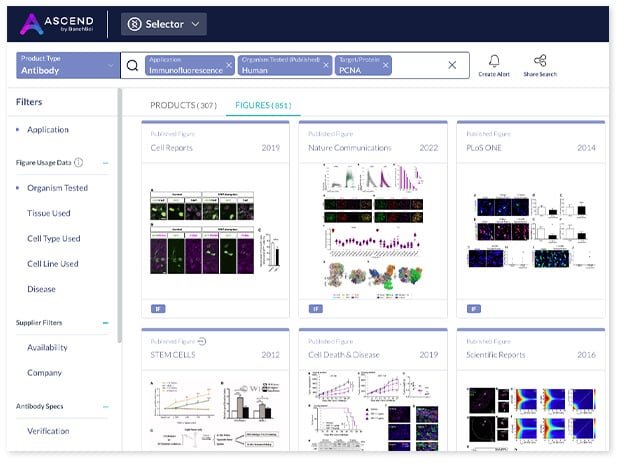Collapse the Supplier Filters section
Viewport: 630px width, 470px height.
[105, 323]
